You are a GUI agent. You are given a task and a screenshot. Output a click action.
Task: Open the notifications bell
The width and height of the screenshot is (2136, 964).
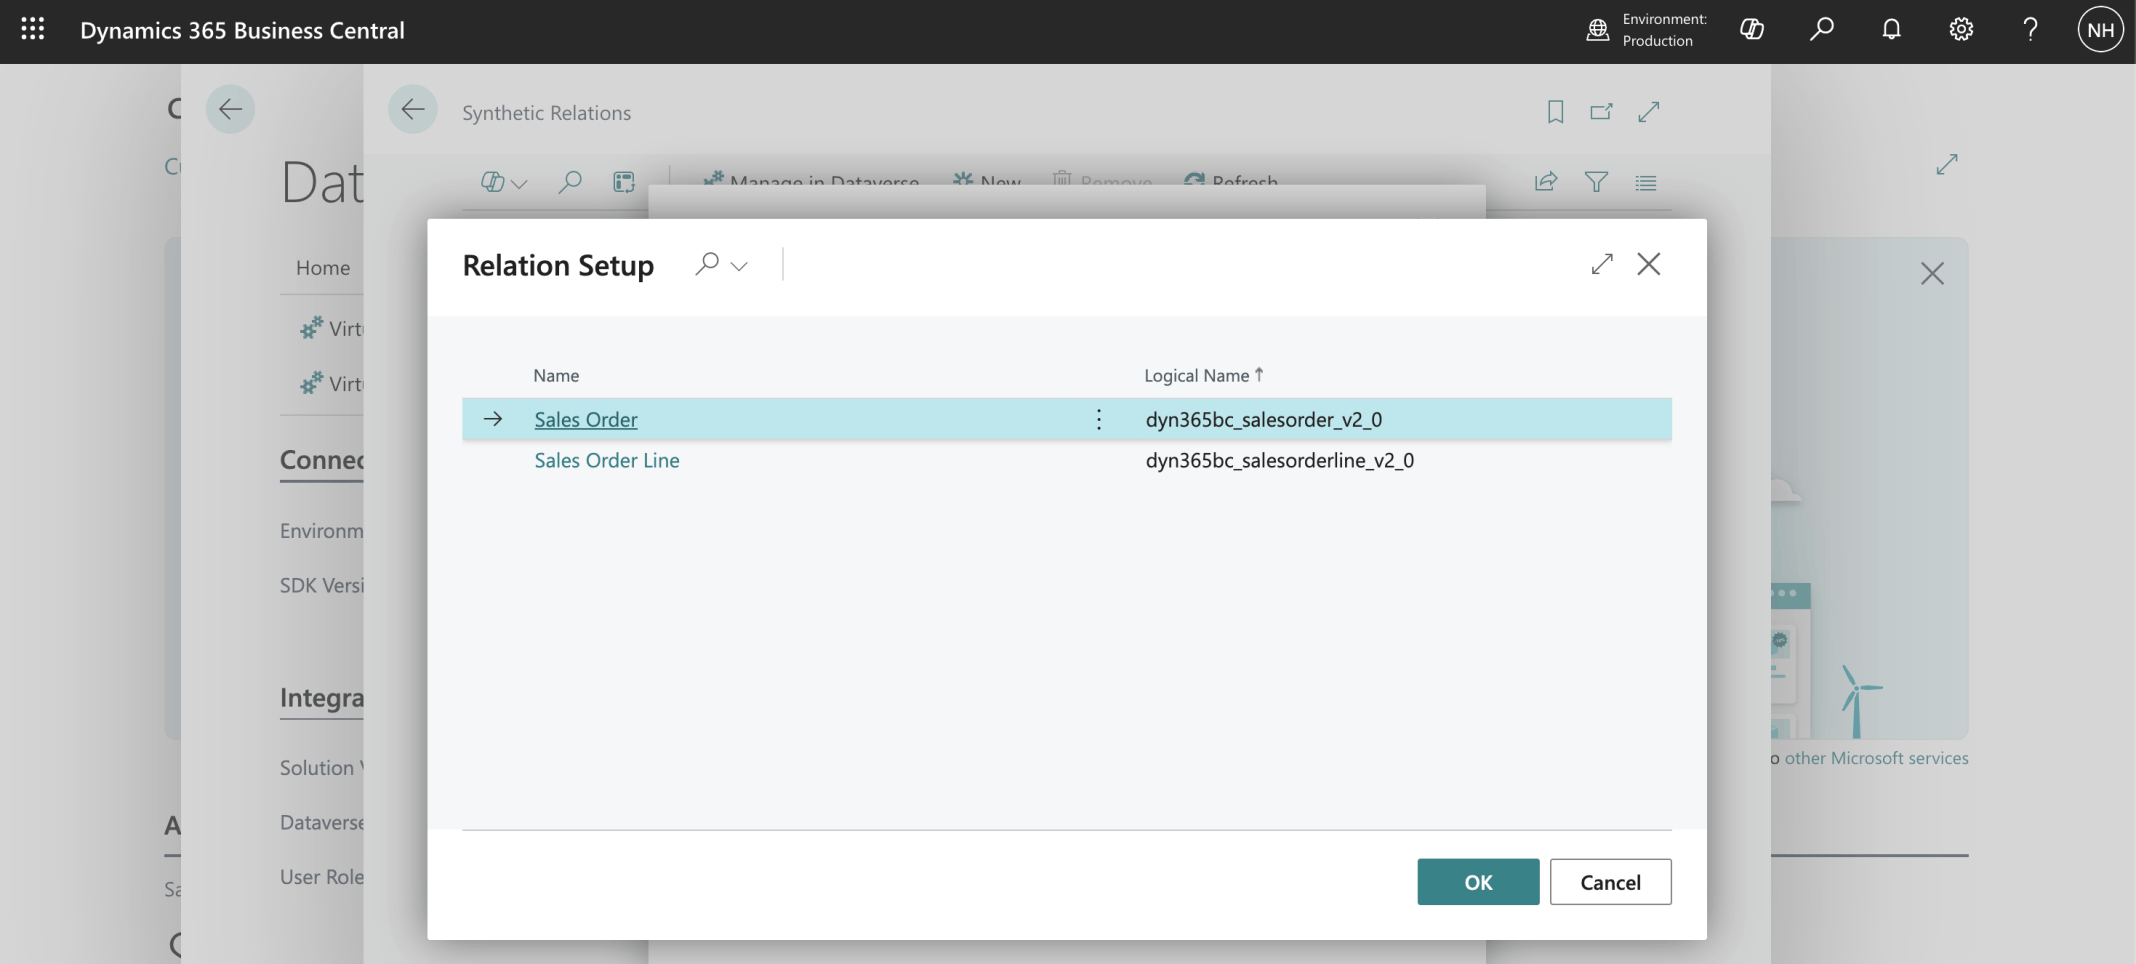1891,30
